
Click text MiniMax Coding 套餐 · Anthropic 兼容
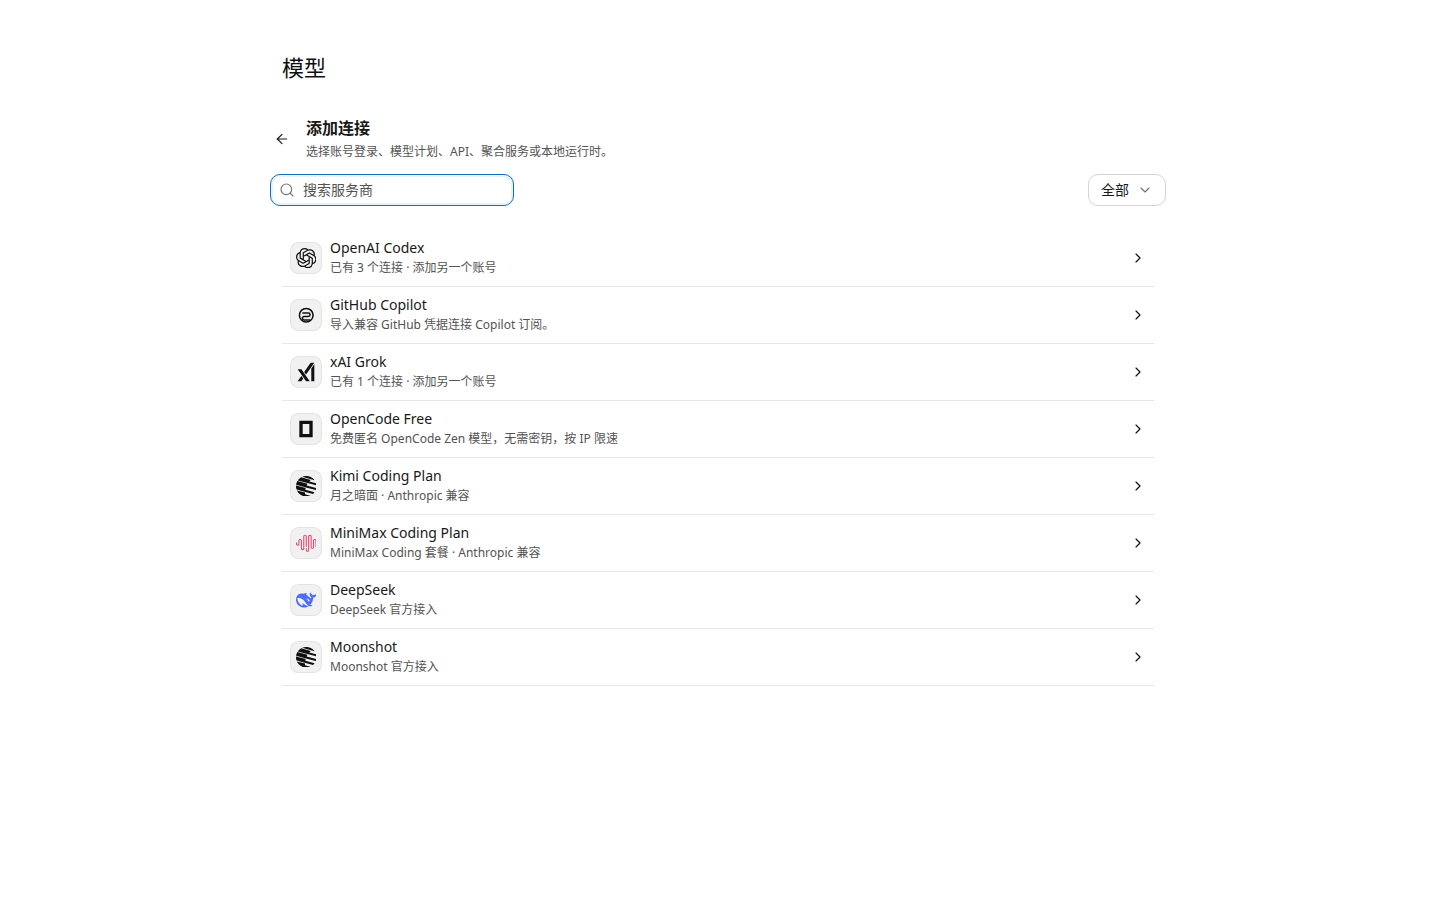point(435,552)
